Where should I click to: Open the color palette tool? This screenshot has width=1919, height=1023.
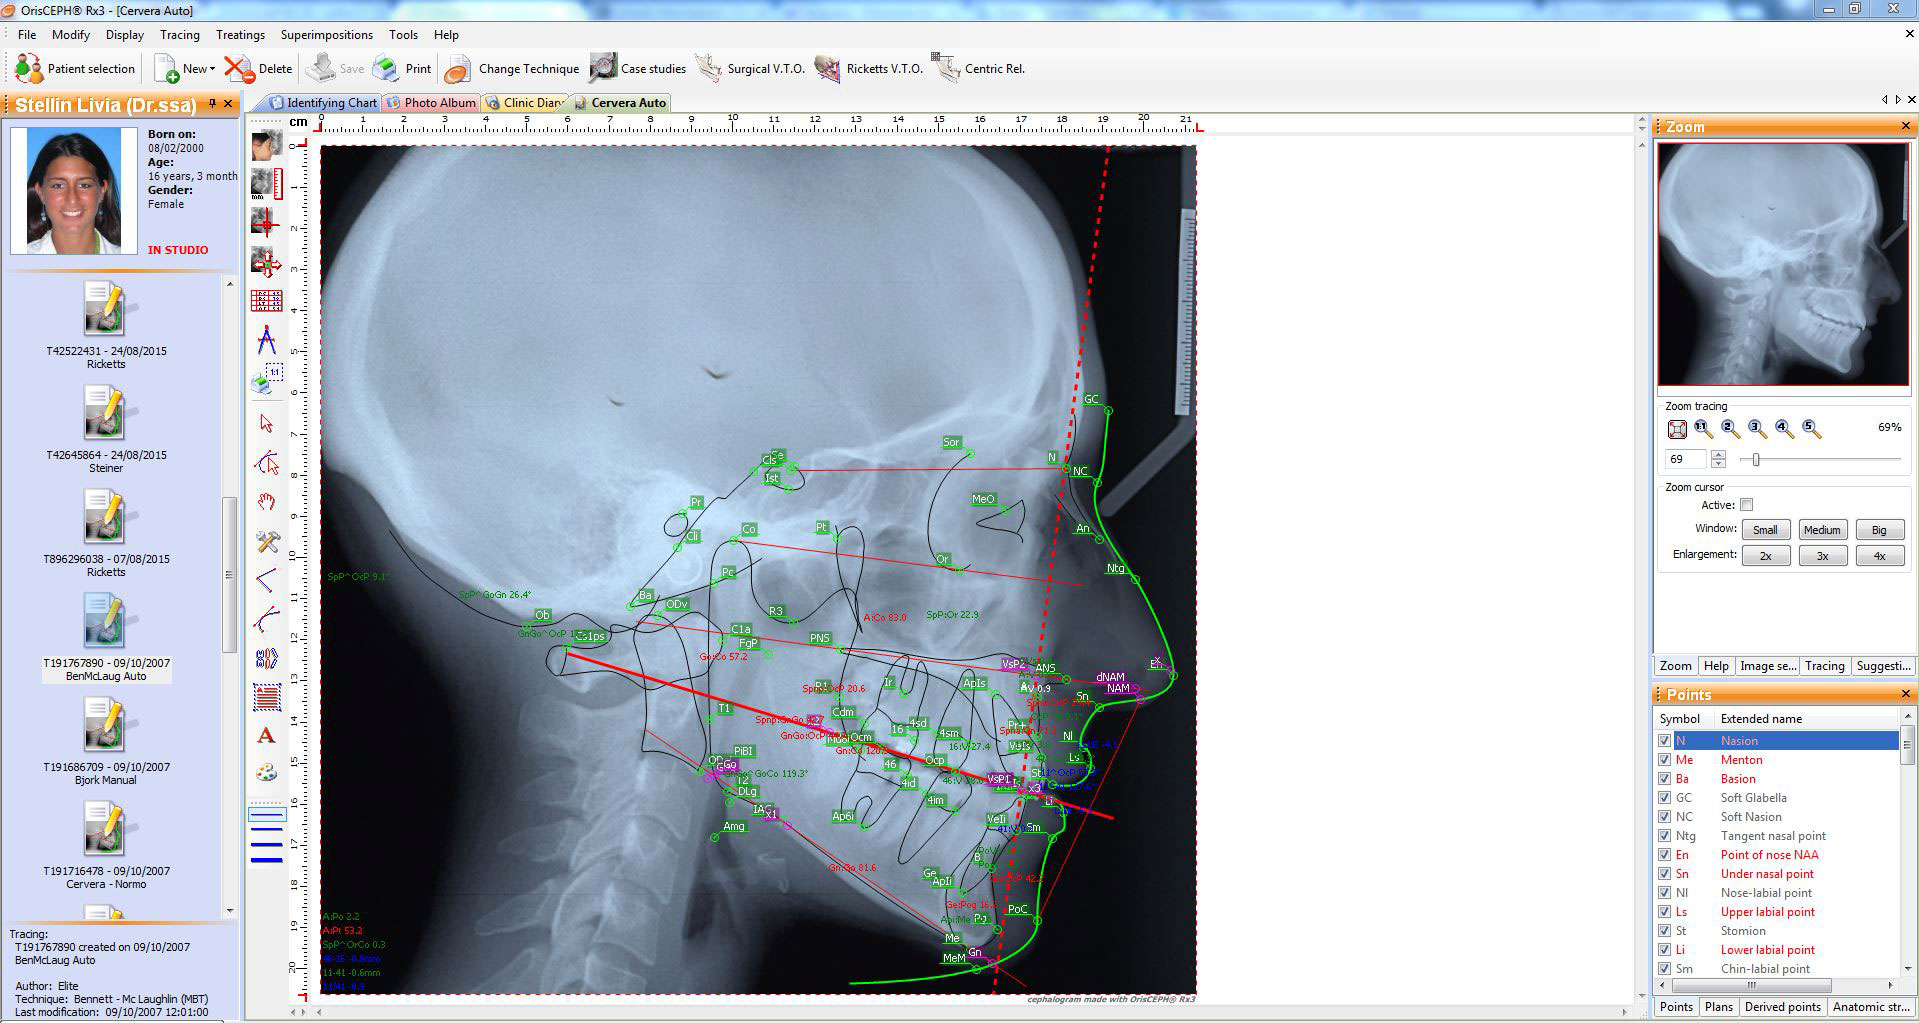pyautogui.click(x=266, y=773)
